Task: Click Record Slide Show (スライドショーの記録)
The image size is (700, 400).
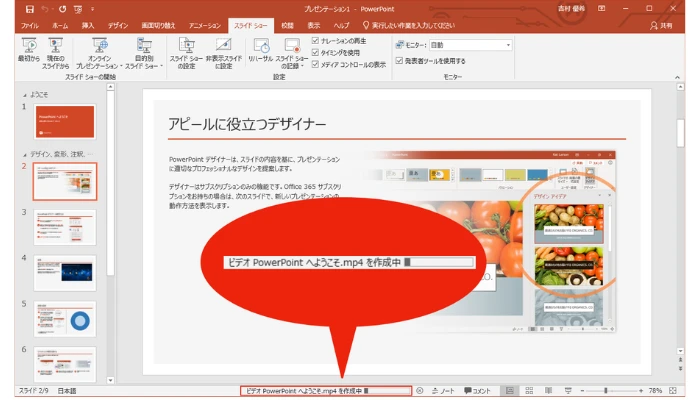Action: pos(292,53)
